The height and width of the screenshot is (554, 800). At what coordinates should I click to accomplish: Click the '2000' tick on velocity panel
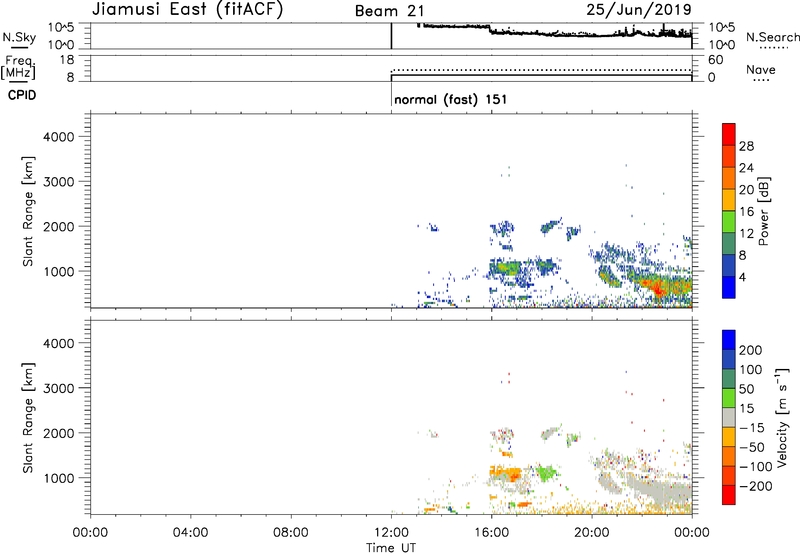point(59,433)
